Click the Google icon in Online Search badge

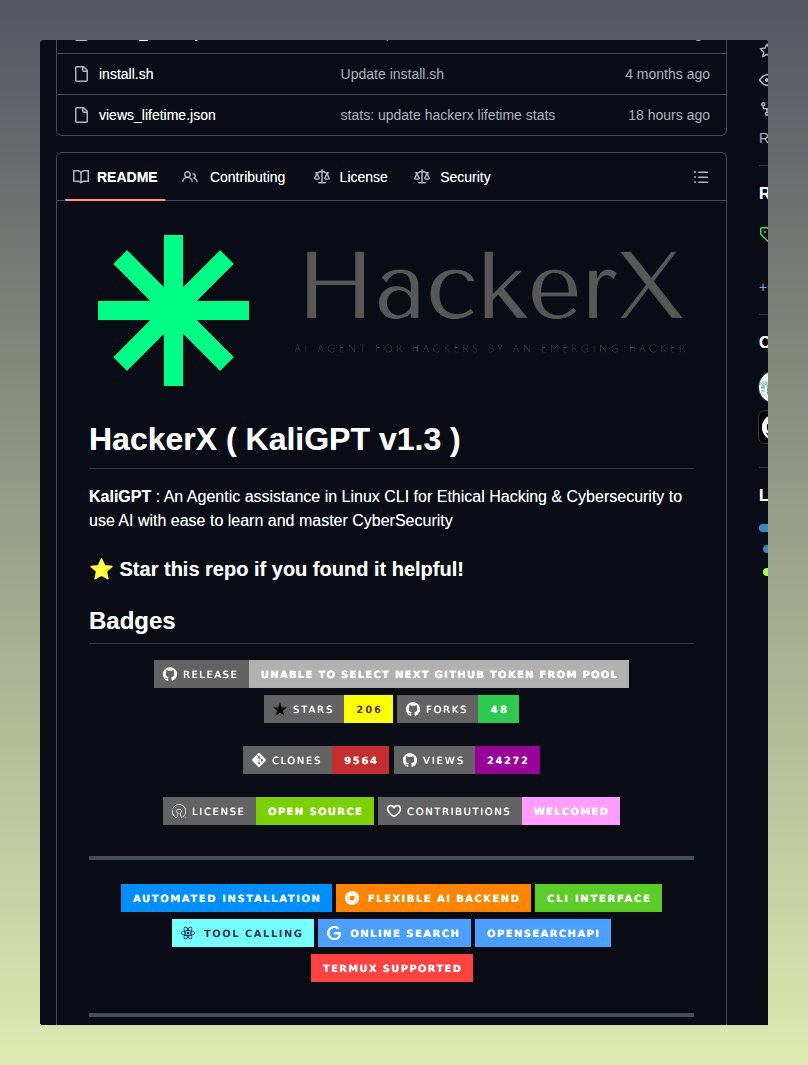[x=334, y=933]
